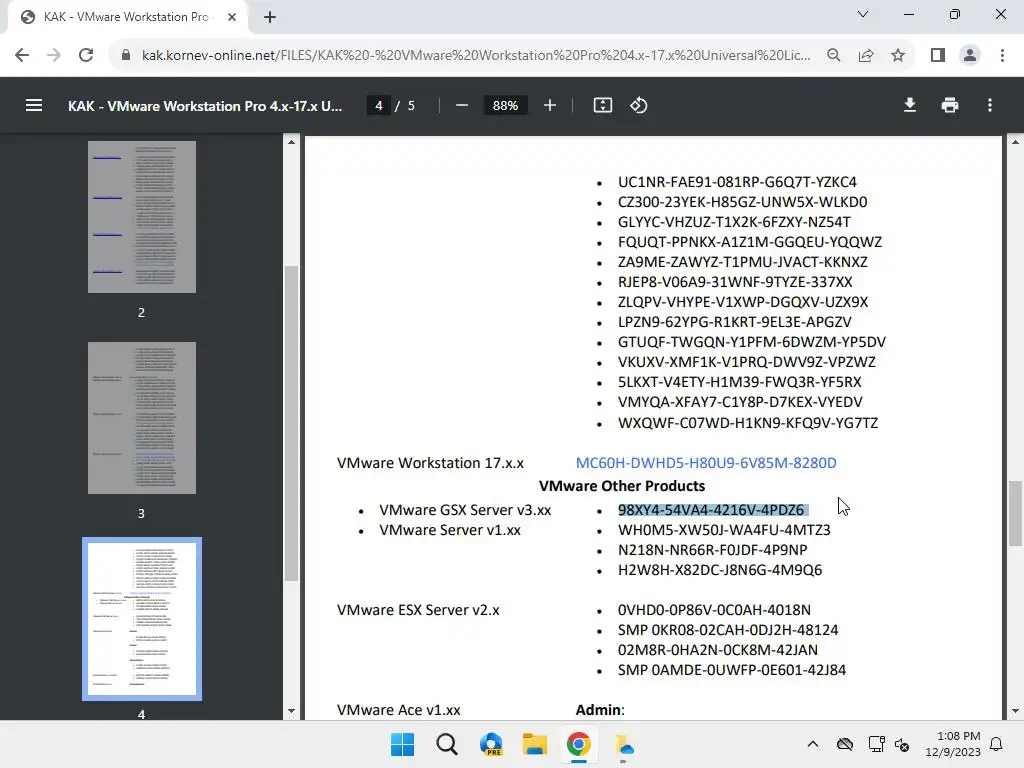
Task: View site information lock icon
Action: click(125, 56)
